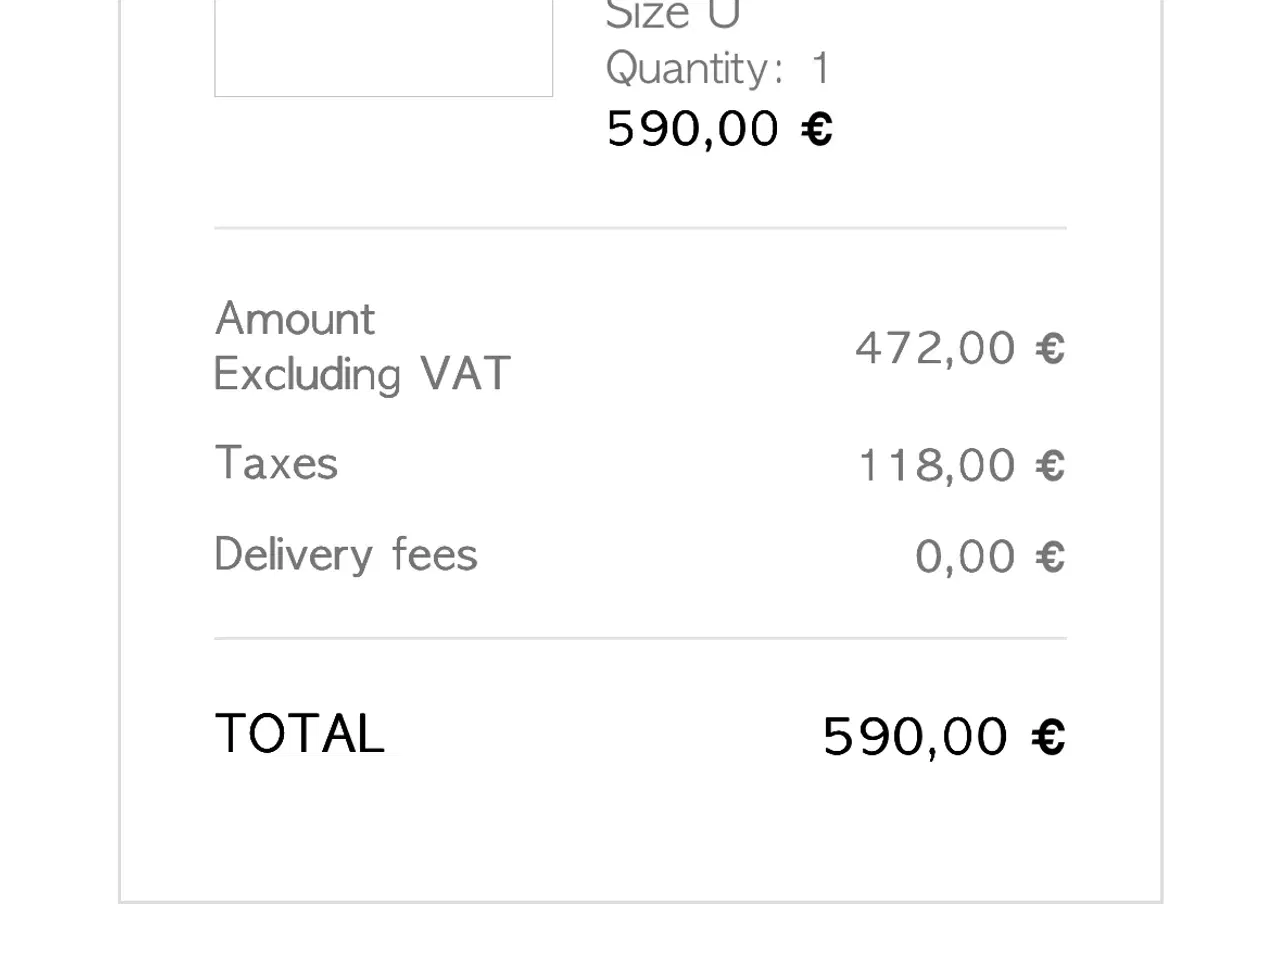Select the total 590,00 value
The height and width of the screenshot is (960, 1280).
[x=915, y=737]
